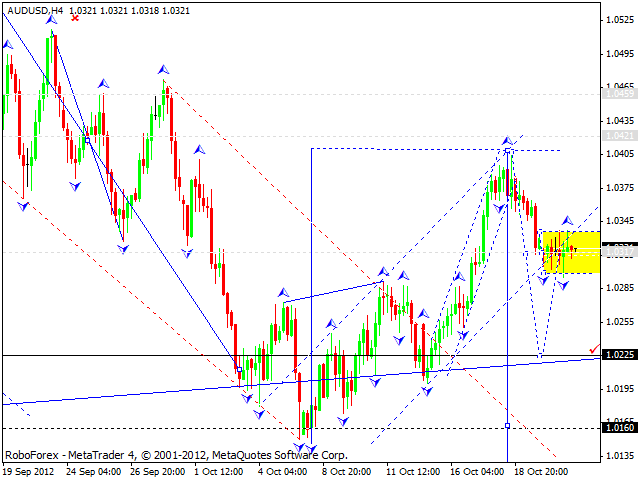Image resolution: width=640 pixels, height=480 pixels.
Task: Click the gray 1.0421 level label
Action: tap(620, 136)
